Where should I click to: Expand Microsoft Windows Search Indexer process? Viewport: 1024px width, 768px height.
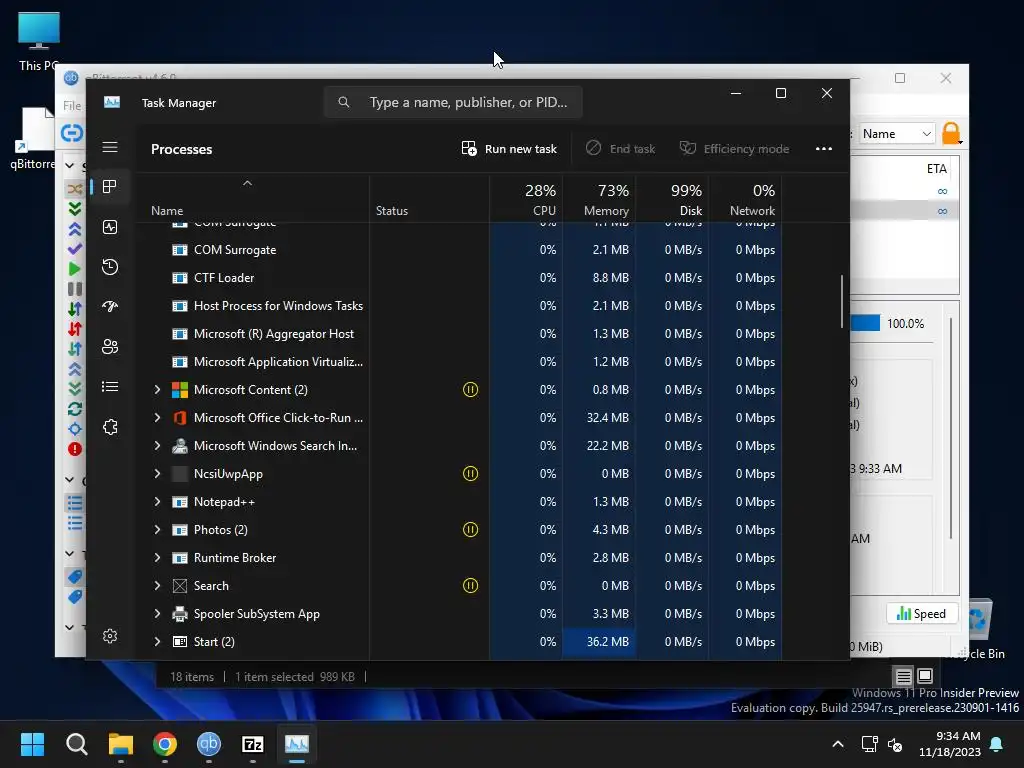[x=157, y=446]
